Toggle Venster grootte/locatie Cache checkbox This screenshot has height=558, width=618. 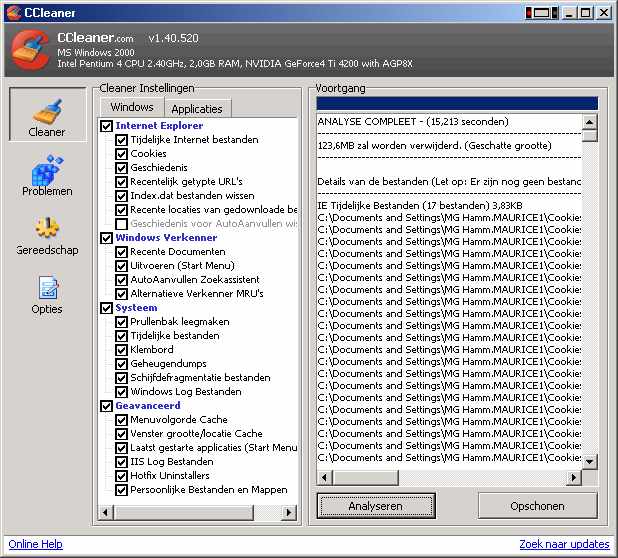(121, 434)
